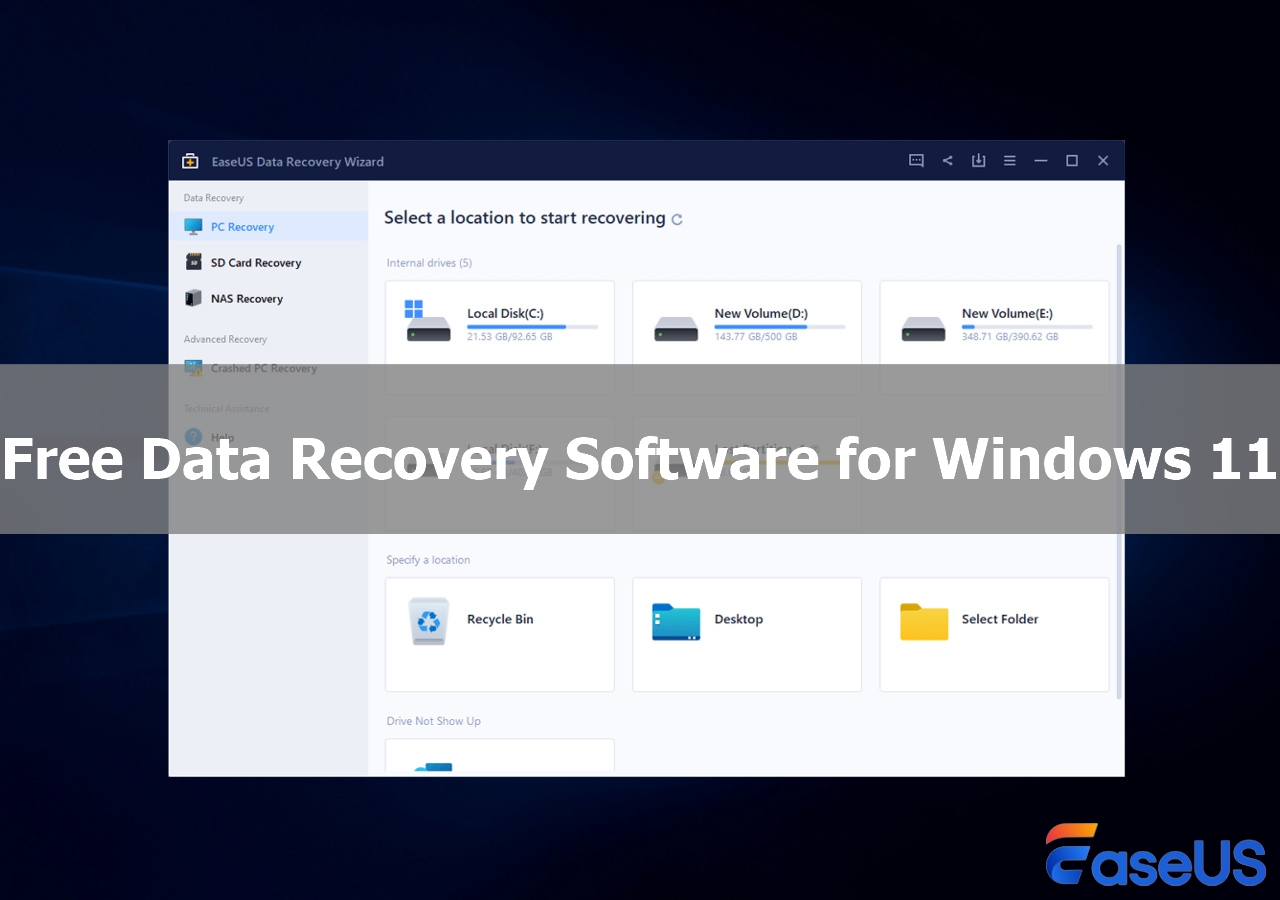Click the 'Recycle Bin' label

point(500,620)
